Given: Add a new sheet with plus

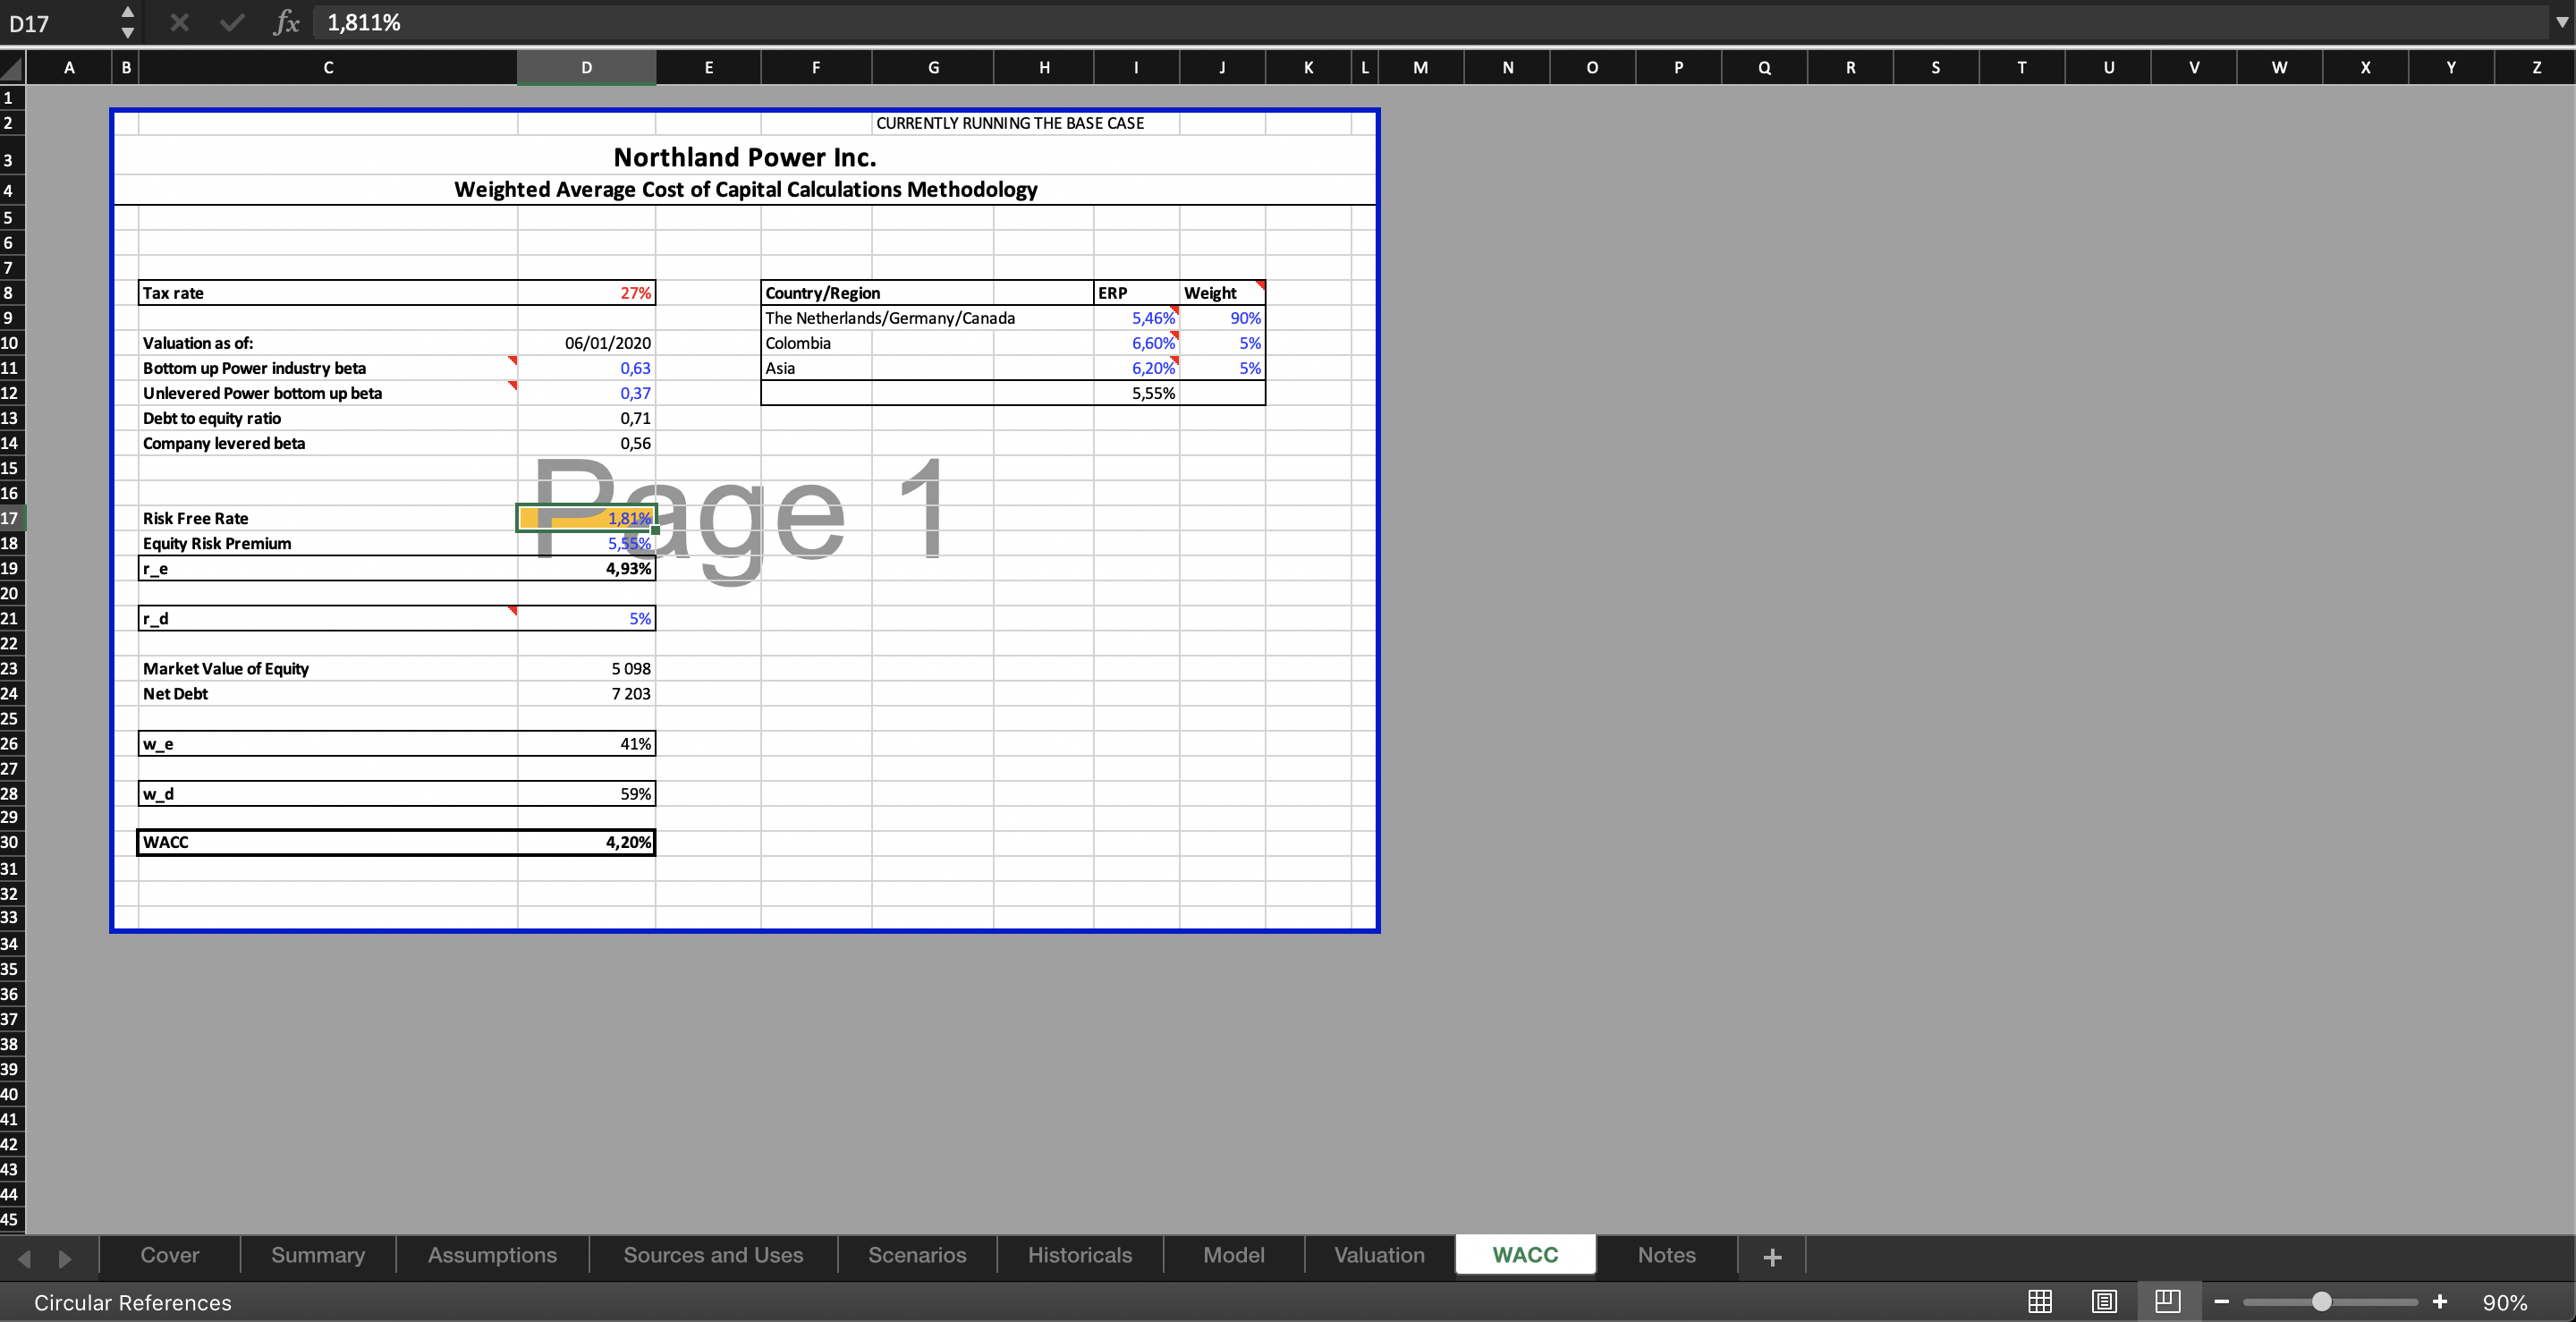Looking at the screenshot, I should click(x=1772, y=1257).
